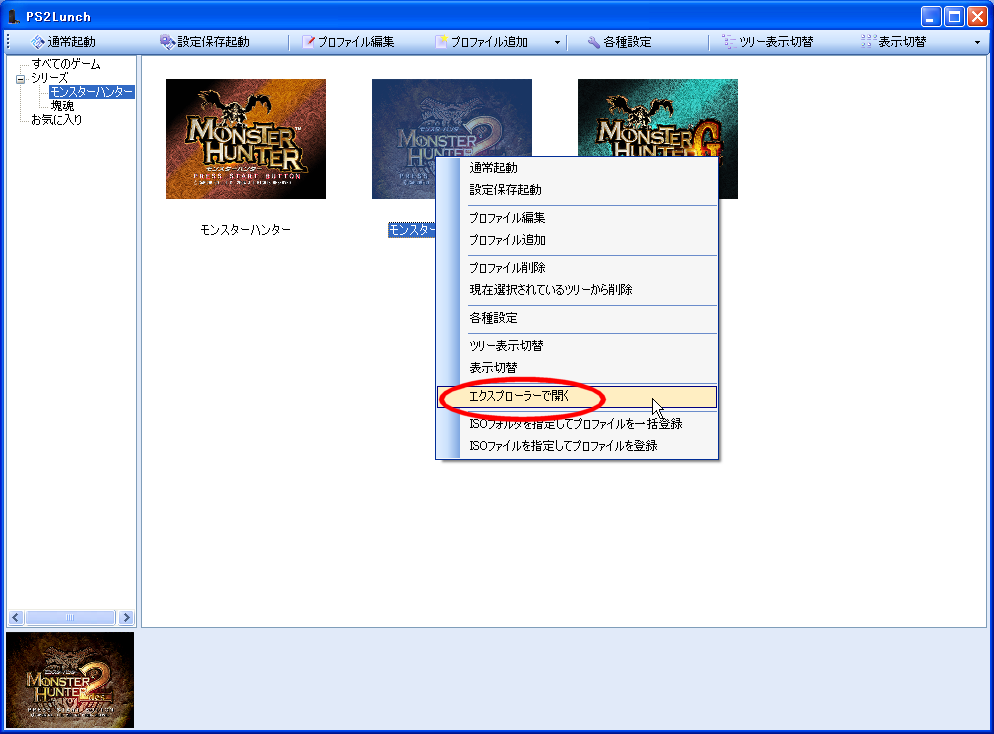Select すべてのゲーム in the tree
Screen dimensions: 994x734
point(66,64)
